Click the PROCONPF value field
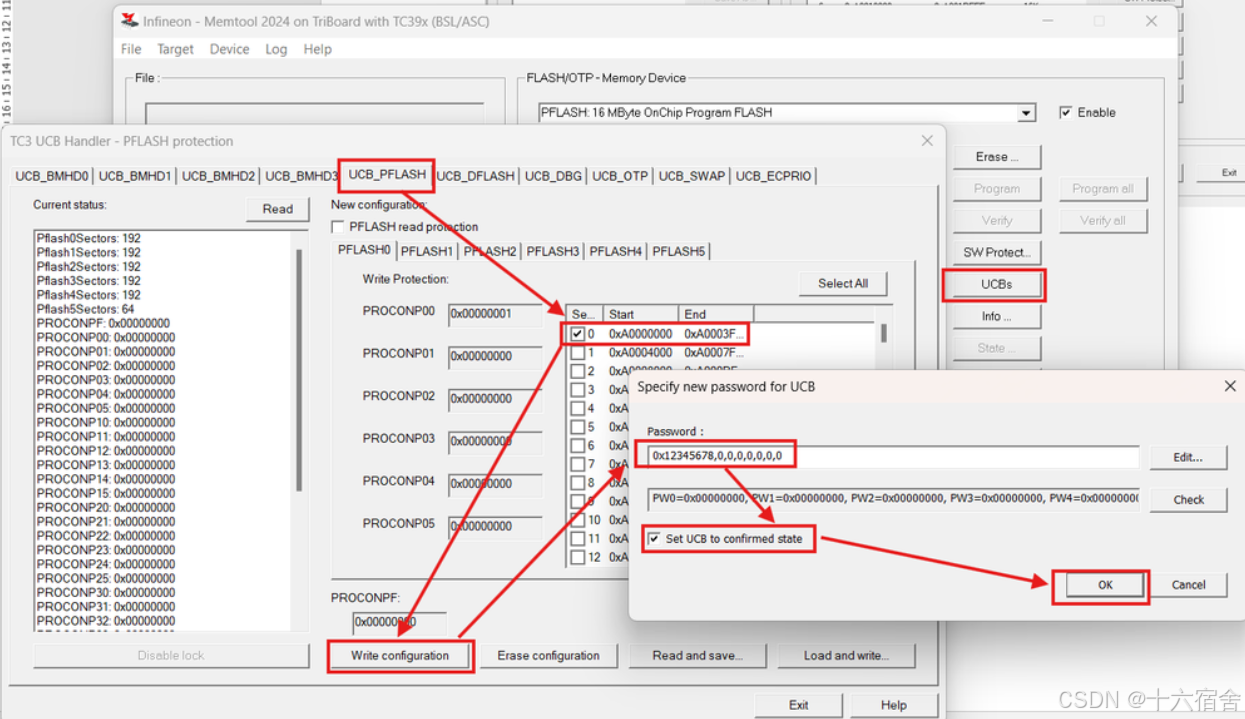 [399, 623]
